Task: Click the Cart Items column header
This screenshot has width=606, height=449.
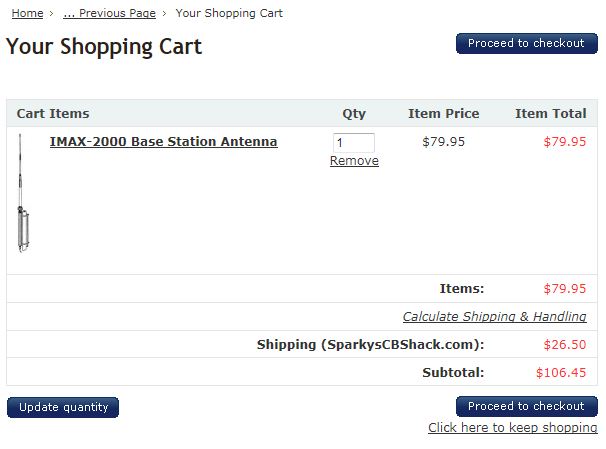Action: [x=53, y=114]
